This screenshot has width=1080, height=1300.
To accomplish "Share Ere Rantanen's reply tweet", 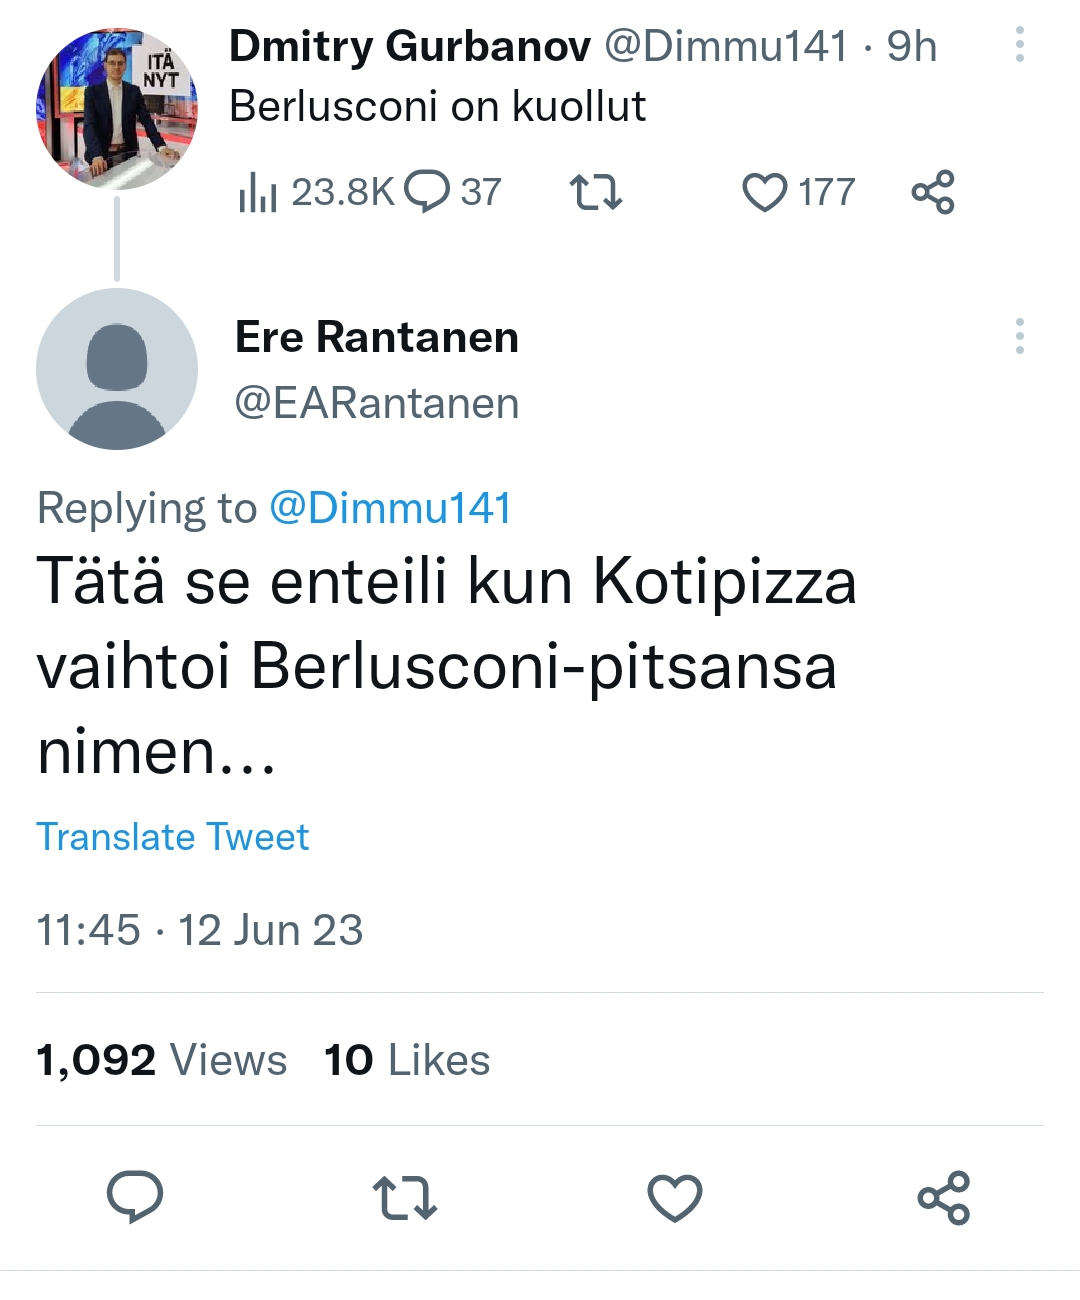I will (944, 1197).
